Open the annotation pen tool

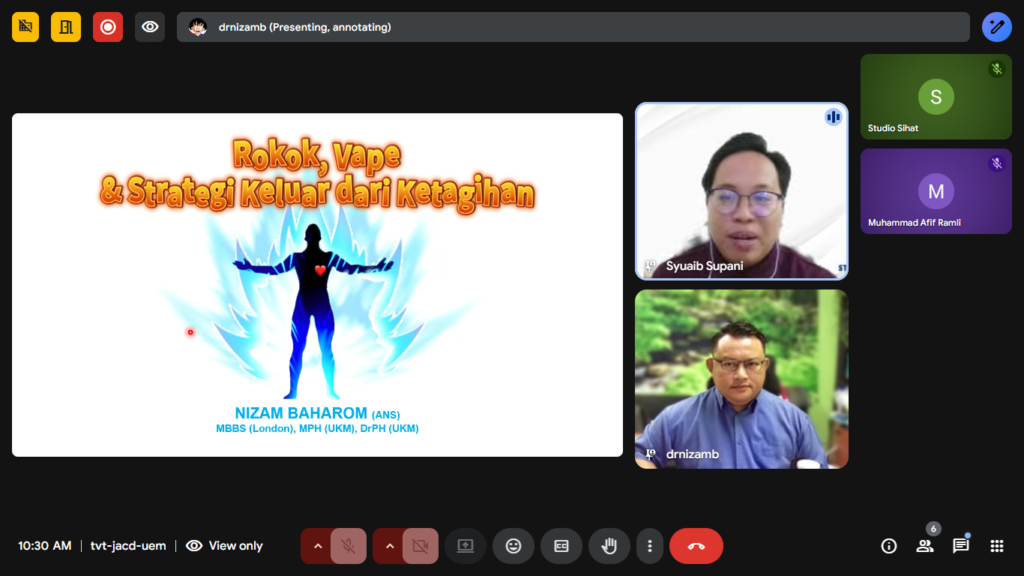tap(996, 27)
